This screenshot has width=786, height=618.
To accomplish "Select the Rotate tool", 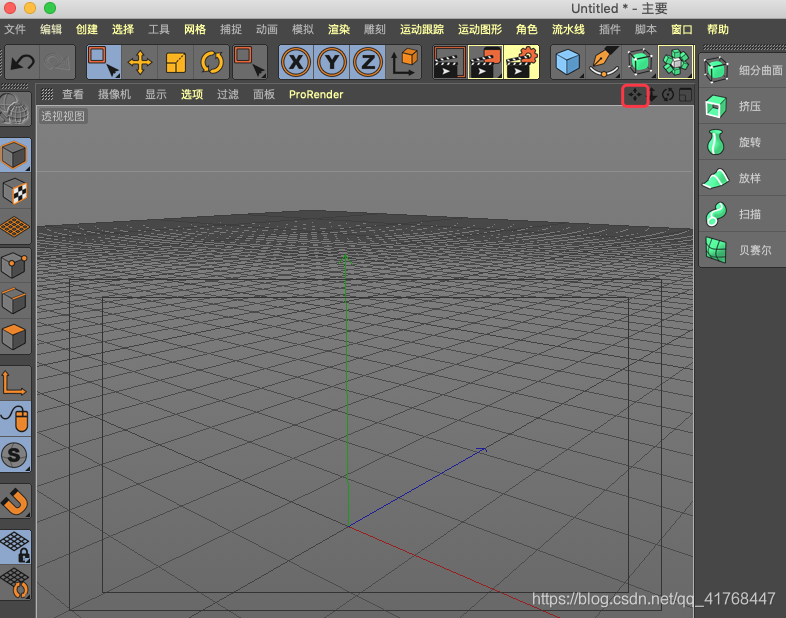I will pos(212,62).
